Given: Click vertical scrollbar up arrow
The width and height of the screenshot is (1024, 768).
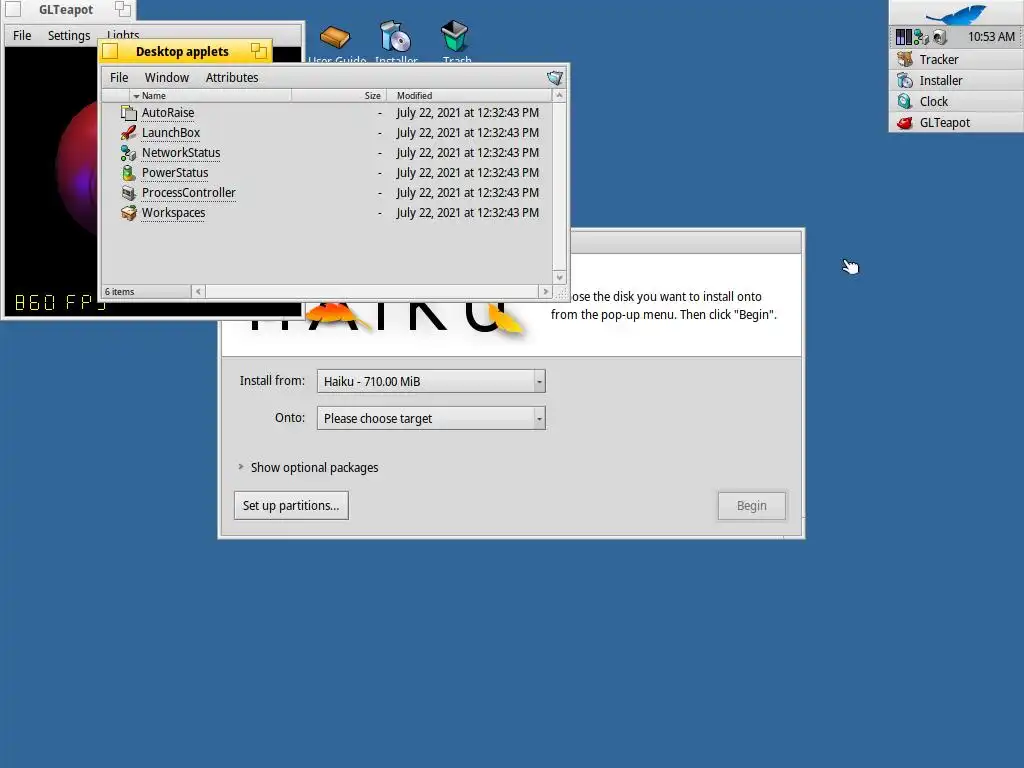Looking at the screenshot, I should pyautogui.click(x=559, y=95).
